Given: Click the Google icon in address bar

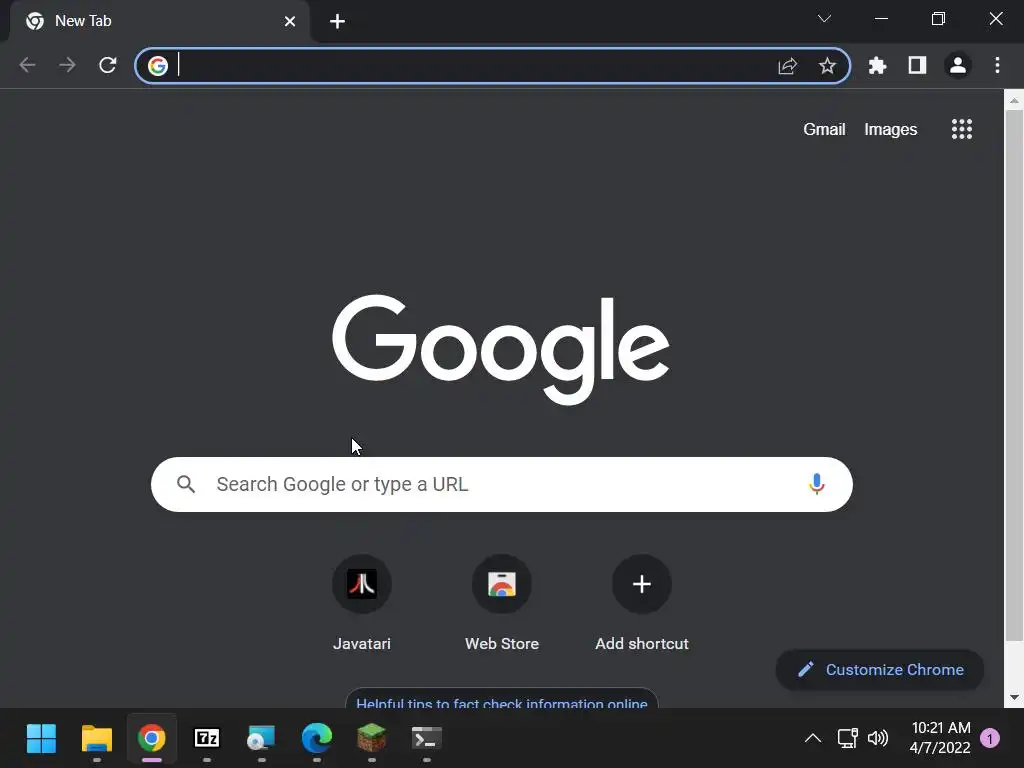Looking at the screenshot, I should coord(157,66).
